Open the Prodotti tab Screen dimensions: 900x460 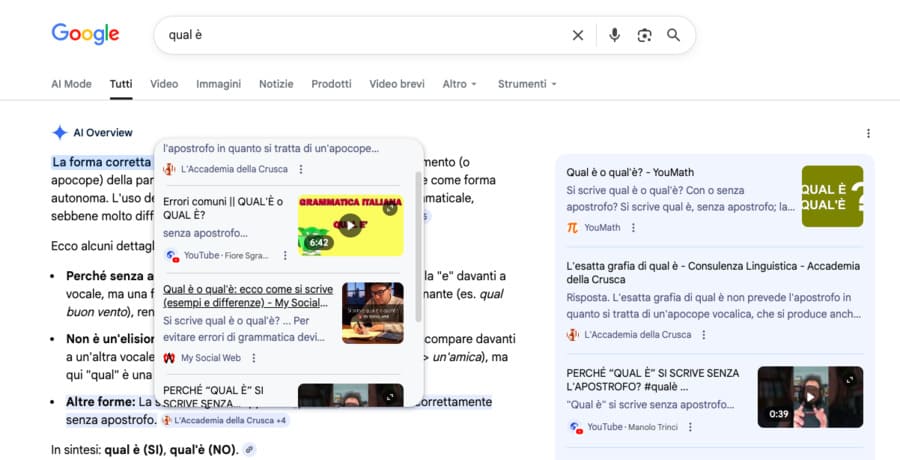click(331, 84)
